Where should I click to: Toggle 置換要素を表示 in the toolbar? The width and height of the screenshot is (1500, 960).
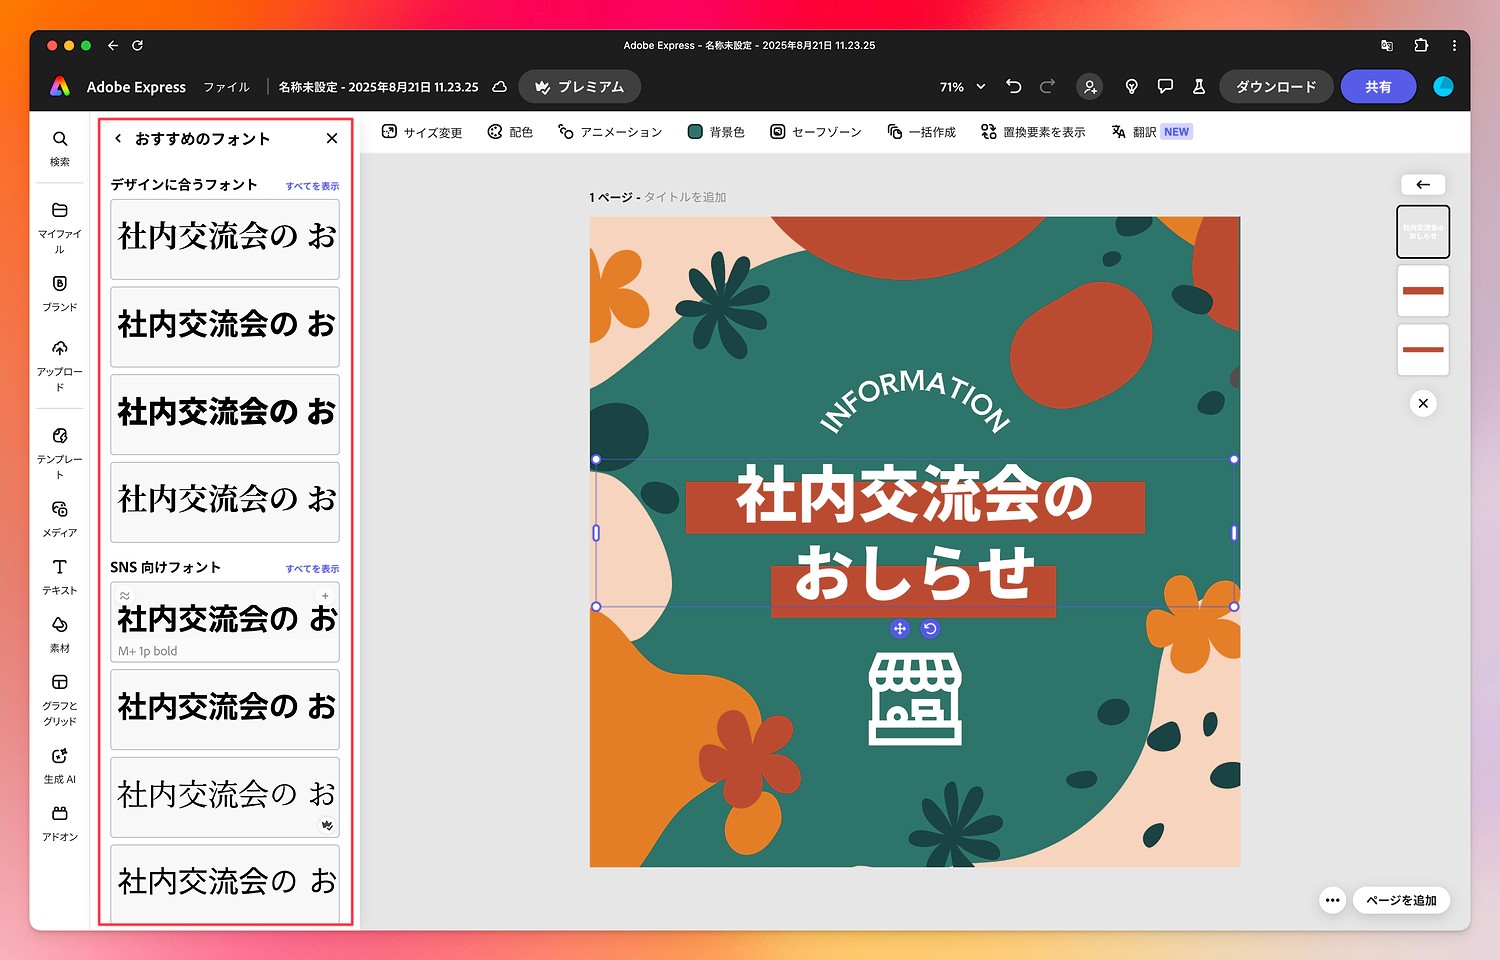click(x=1033, y=131)
